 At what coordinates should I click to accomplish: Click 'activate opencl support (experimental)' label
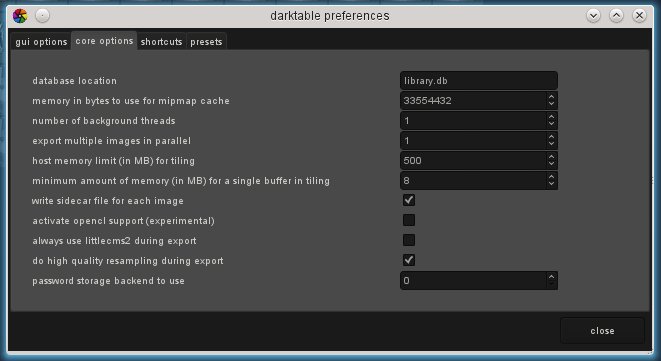tap(124, 221)
